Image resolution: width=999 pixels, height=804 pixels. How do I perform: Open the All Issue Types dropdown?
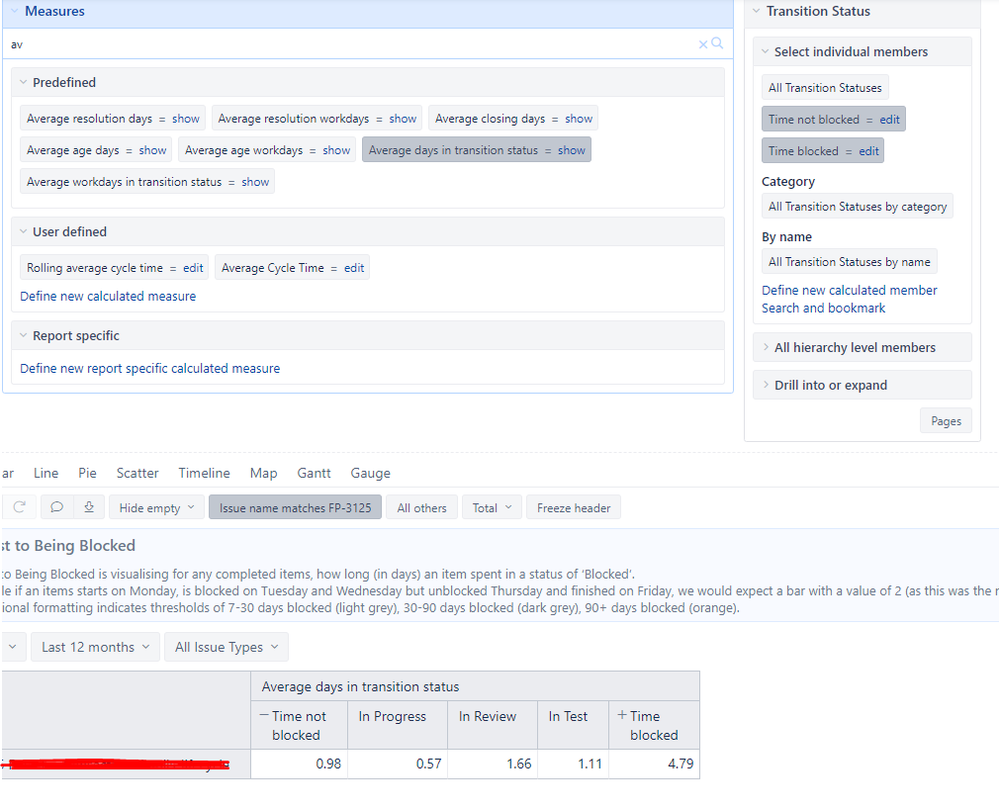point(226,647)
